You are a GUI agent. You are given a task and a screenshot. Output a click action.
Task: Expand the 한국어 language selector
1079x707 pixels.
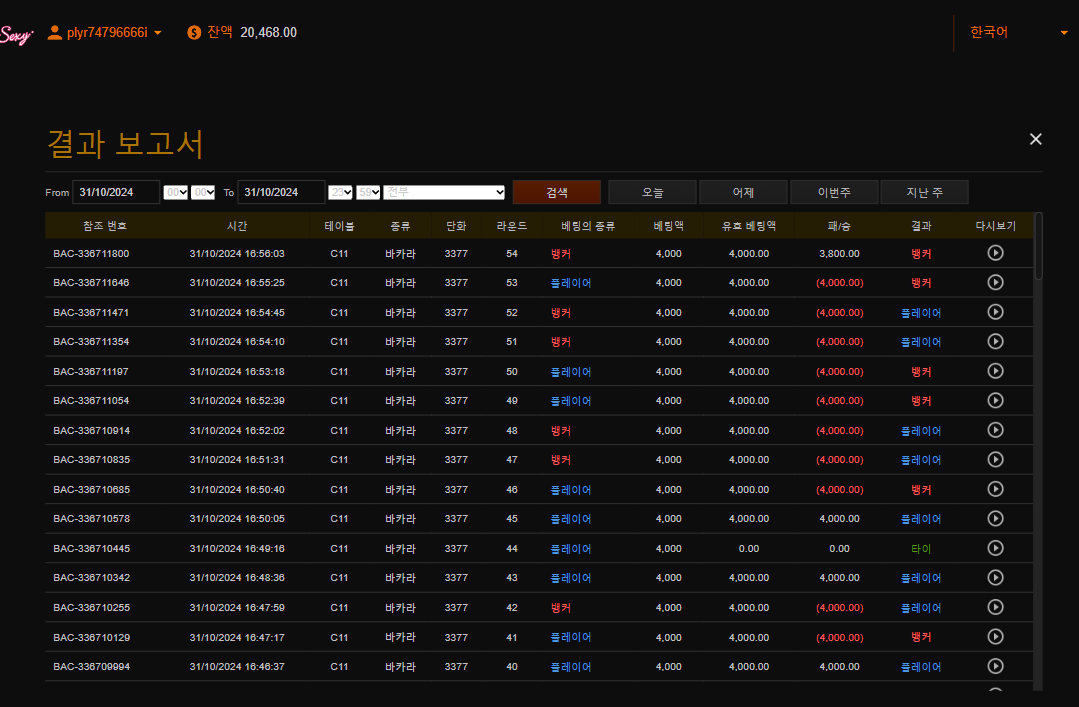pos(1015,32)
